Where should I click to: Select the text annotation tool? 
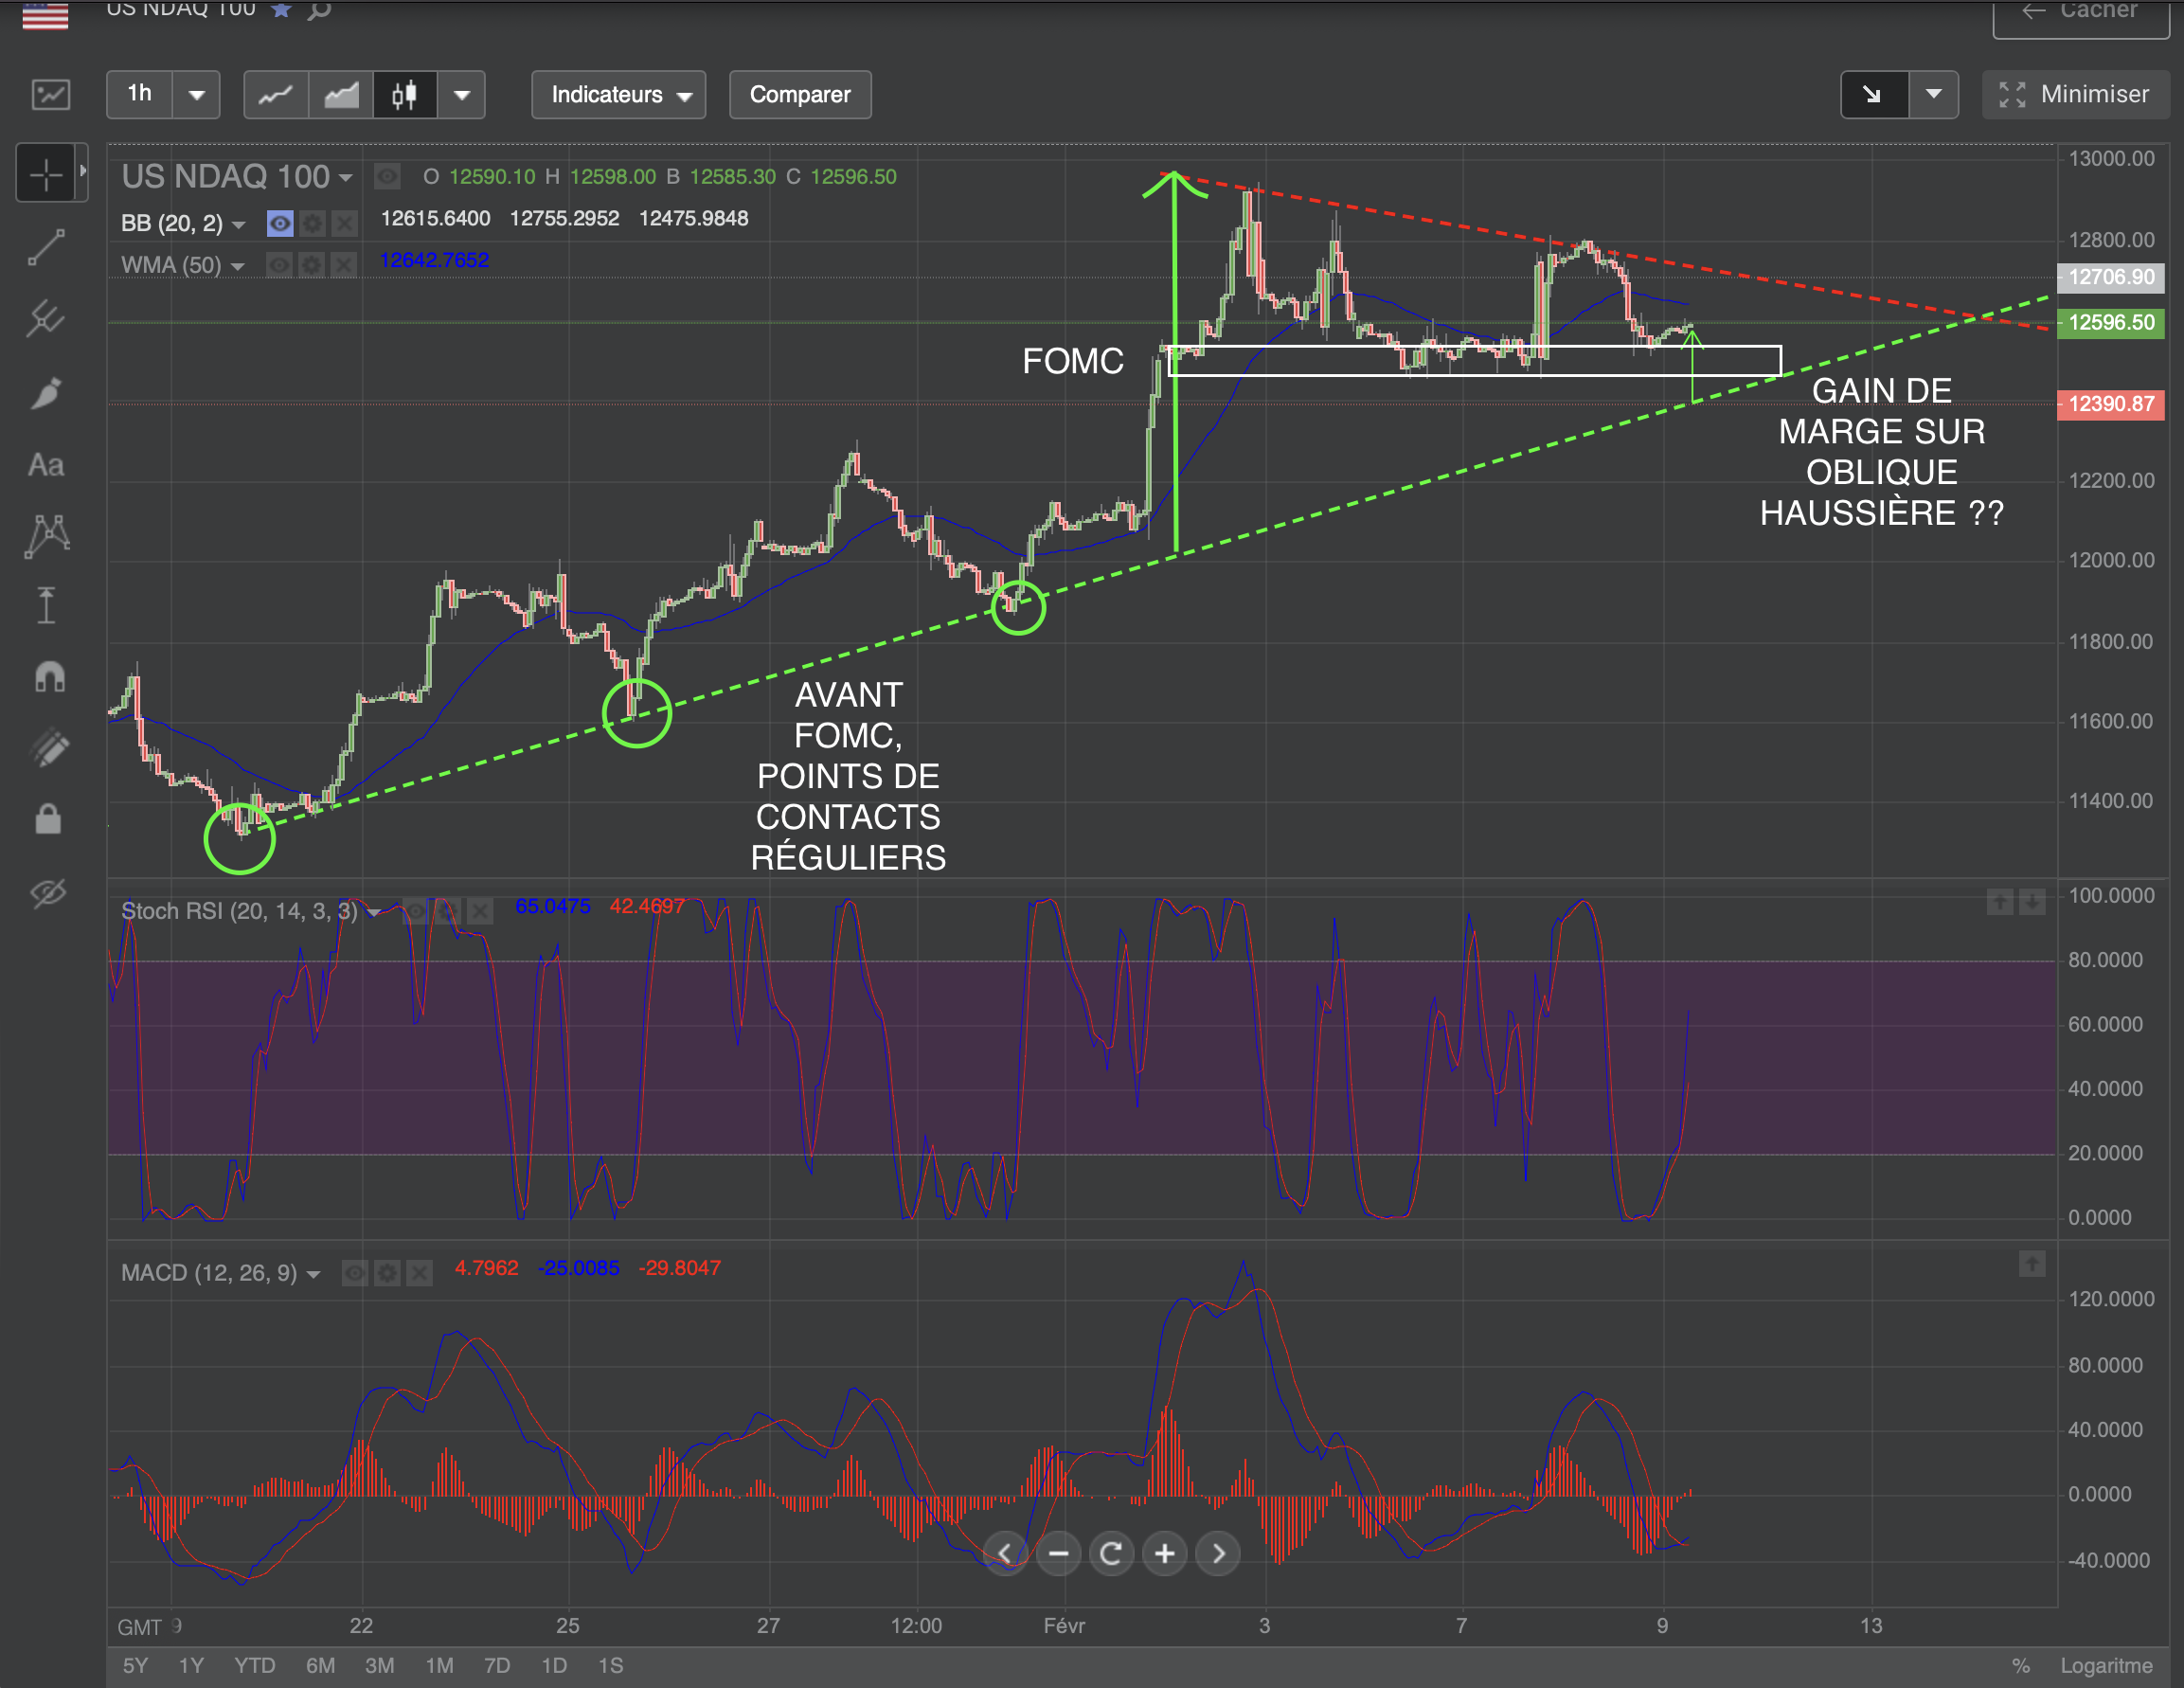(x=46, y=465)
